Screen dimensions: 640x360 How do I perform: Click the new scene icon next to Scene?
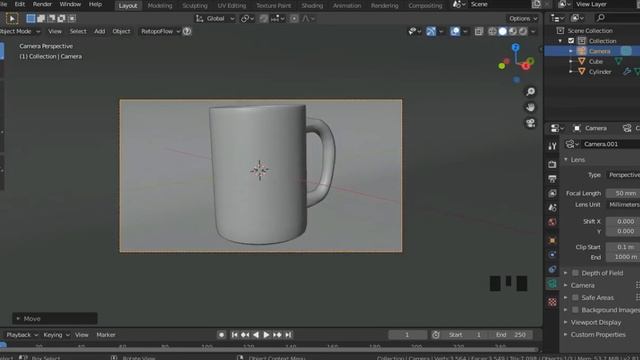click(x=536, y=4)
